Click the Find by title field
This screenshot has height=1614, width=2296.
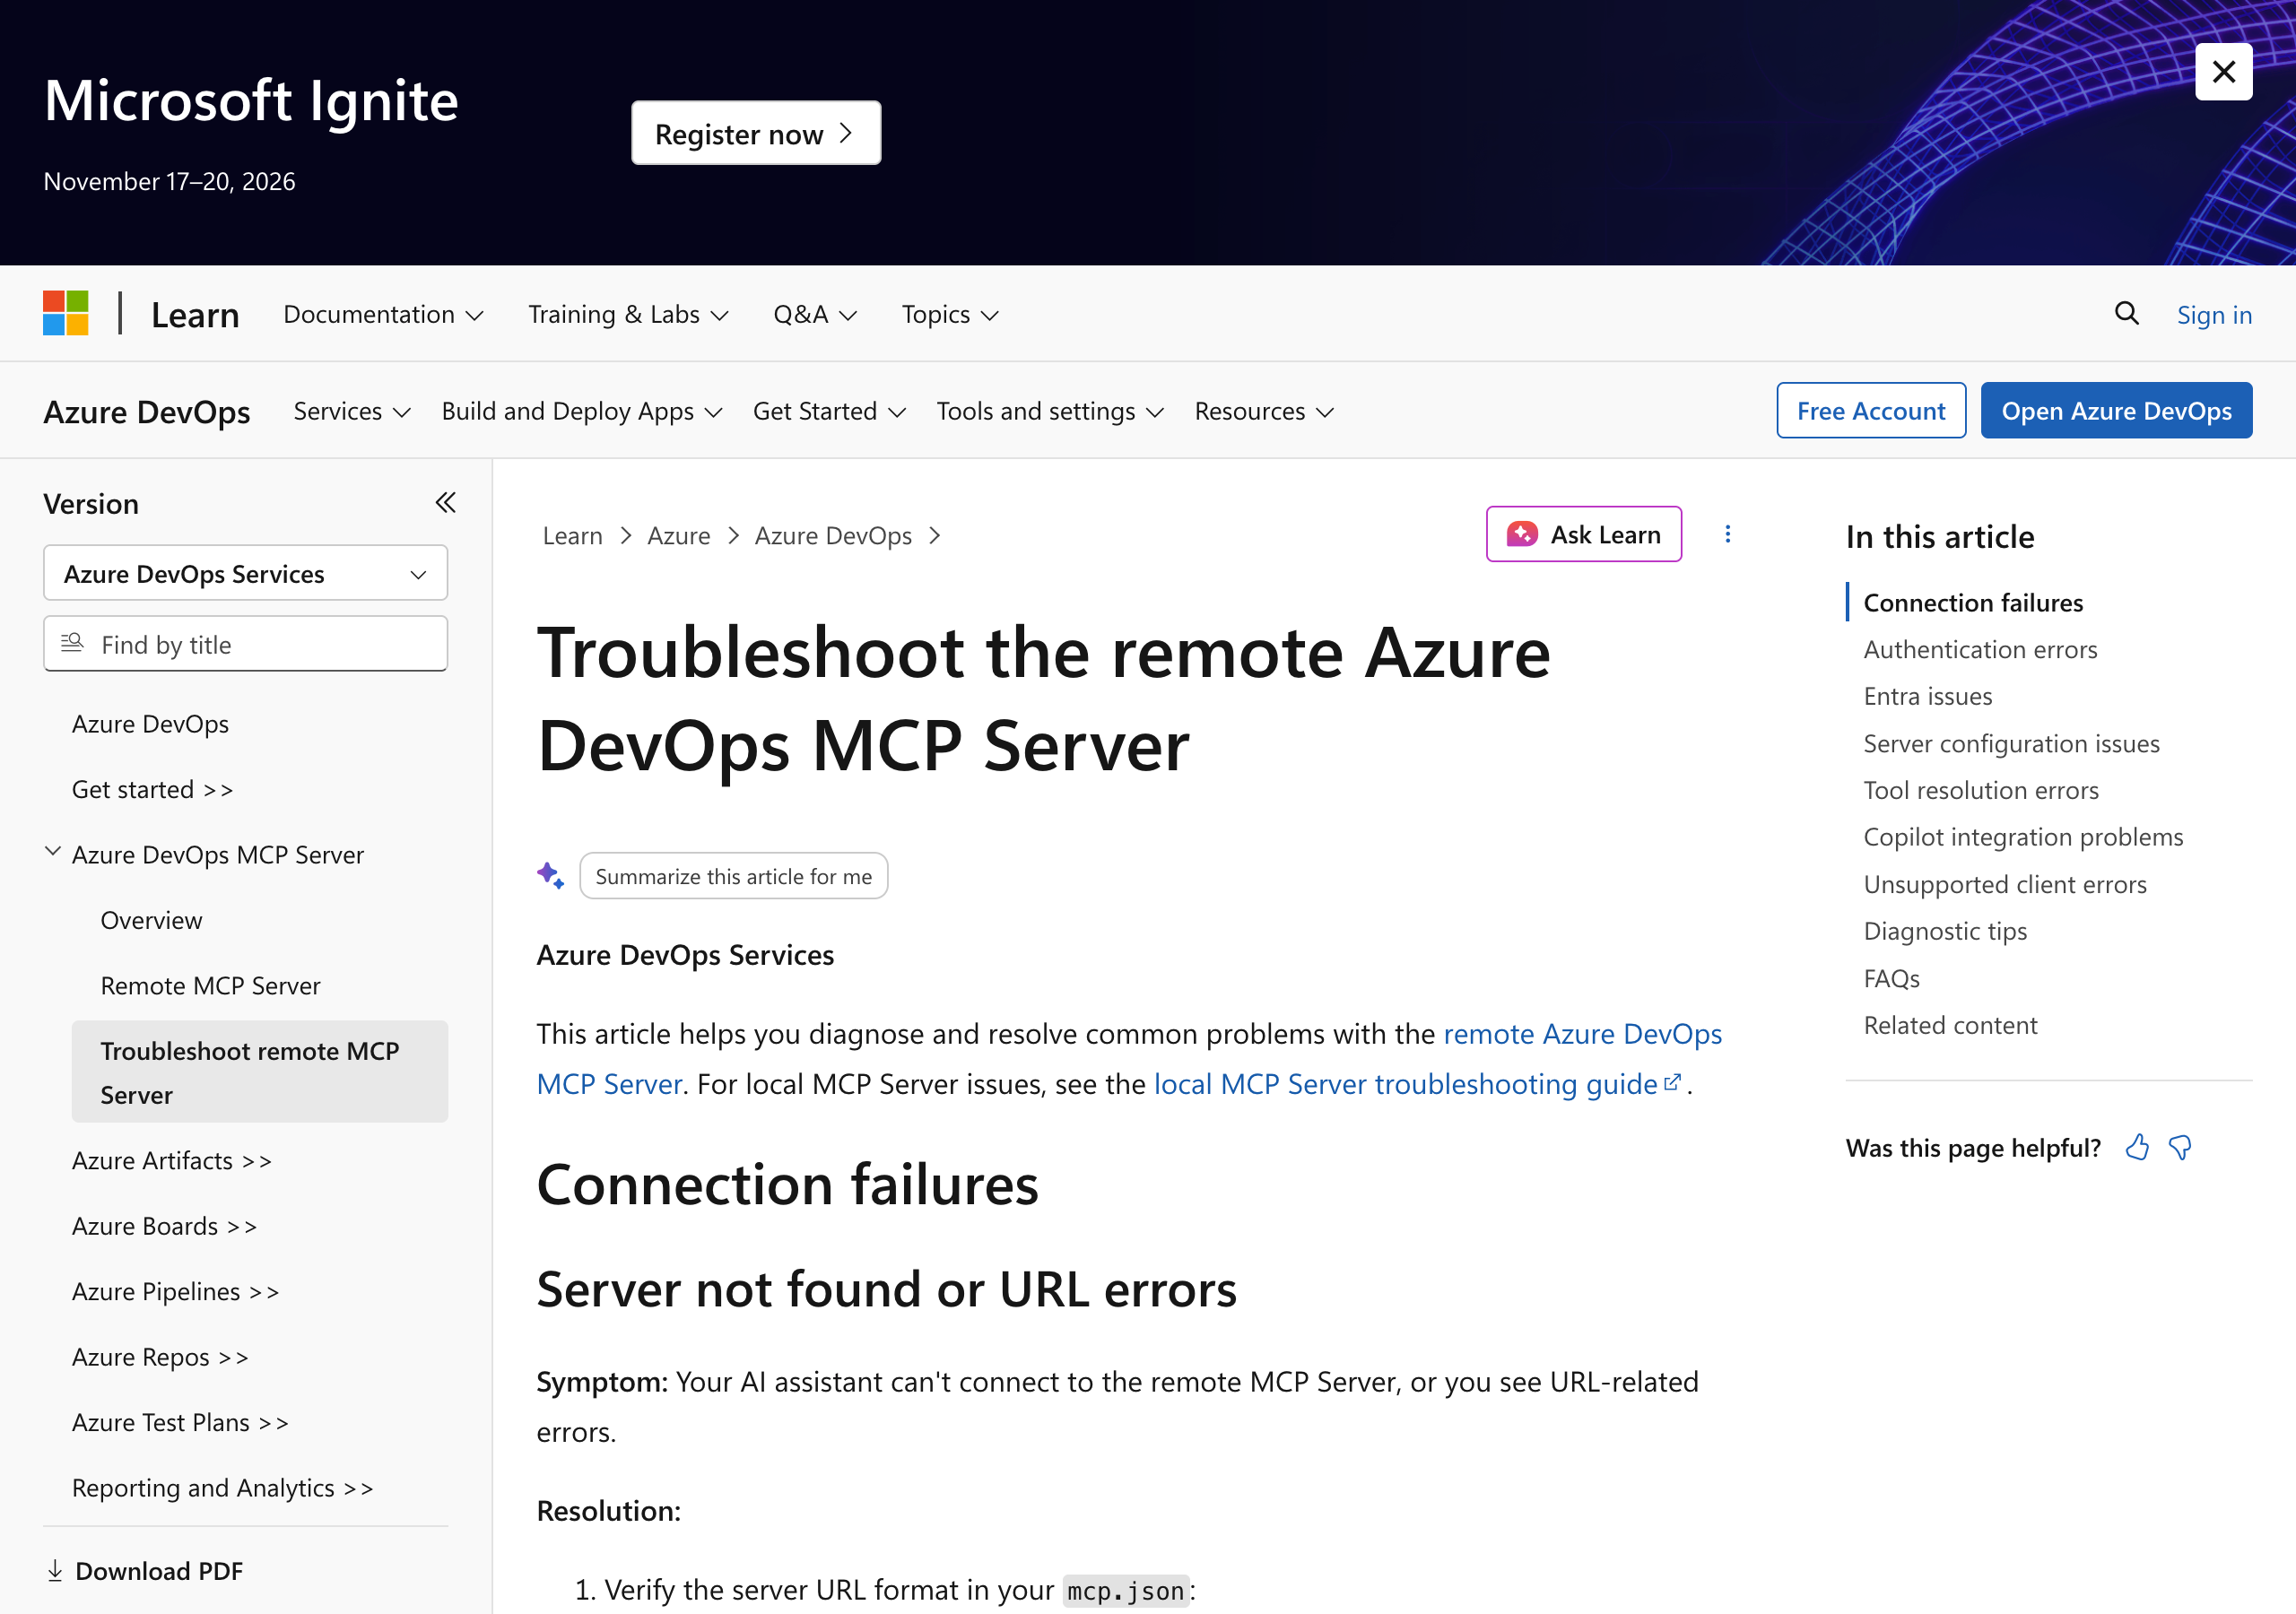pos(245,644)
